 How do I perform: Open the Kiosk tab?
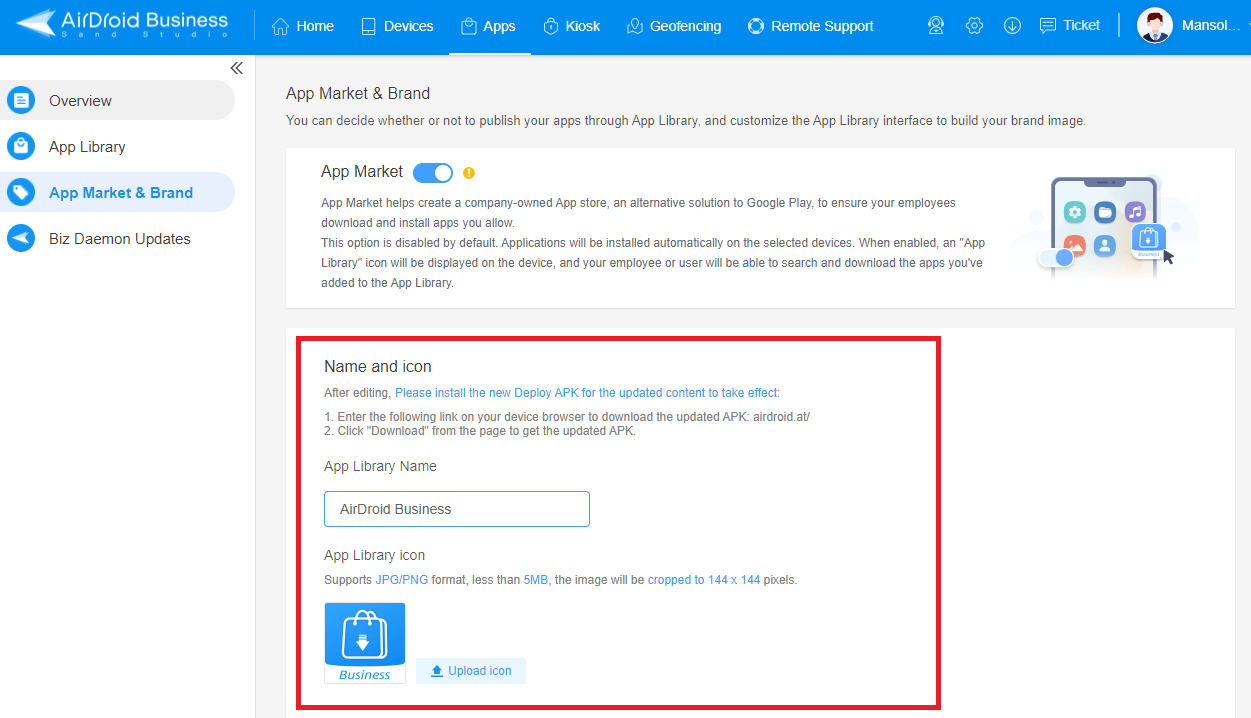pos(571,26)
